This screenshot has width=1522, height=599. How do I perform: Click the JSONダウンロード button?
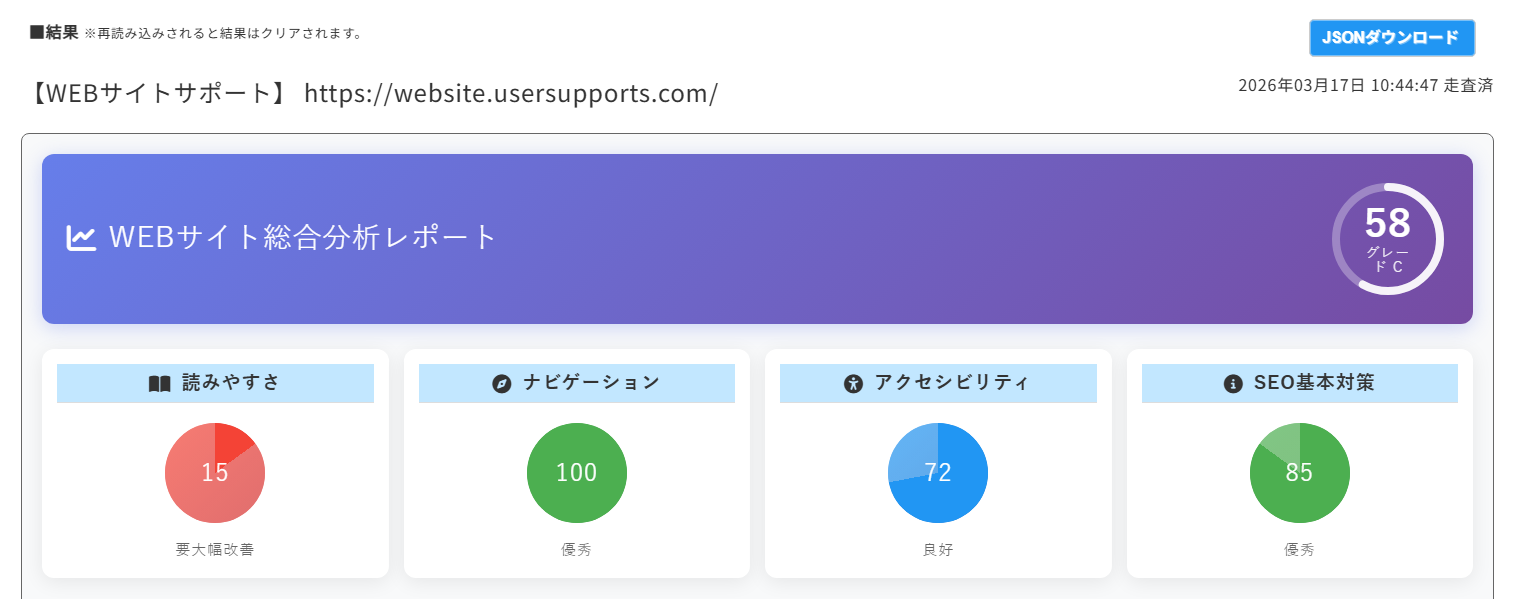tap(1392, 37)
